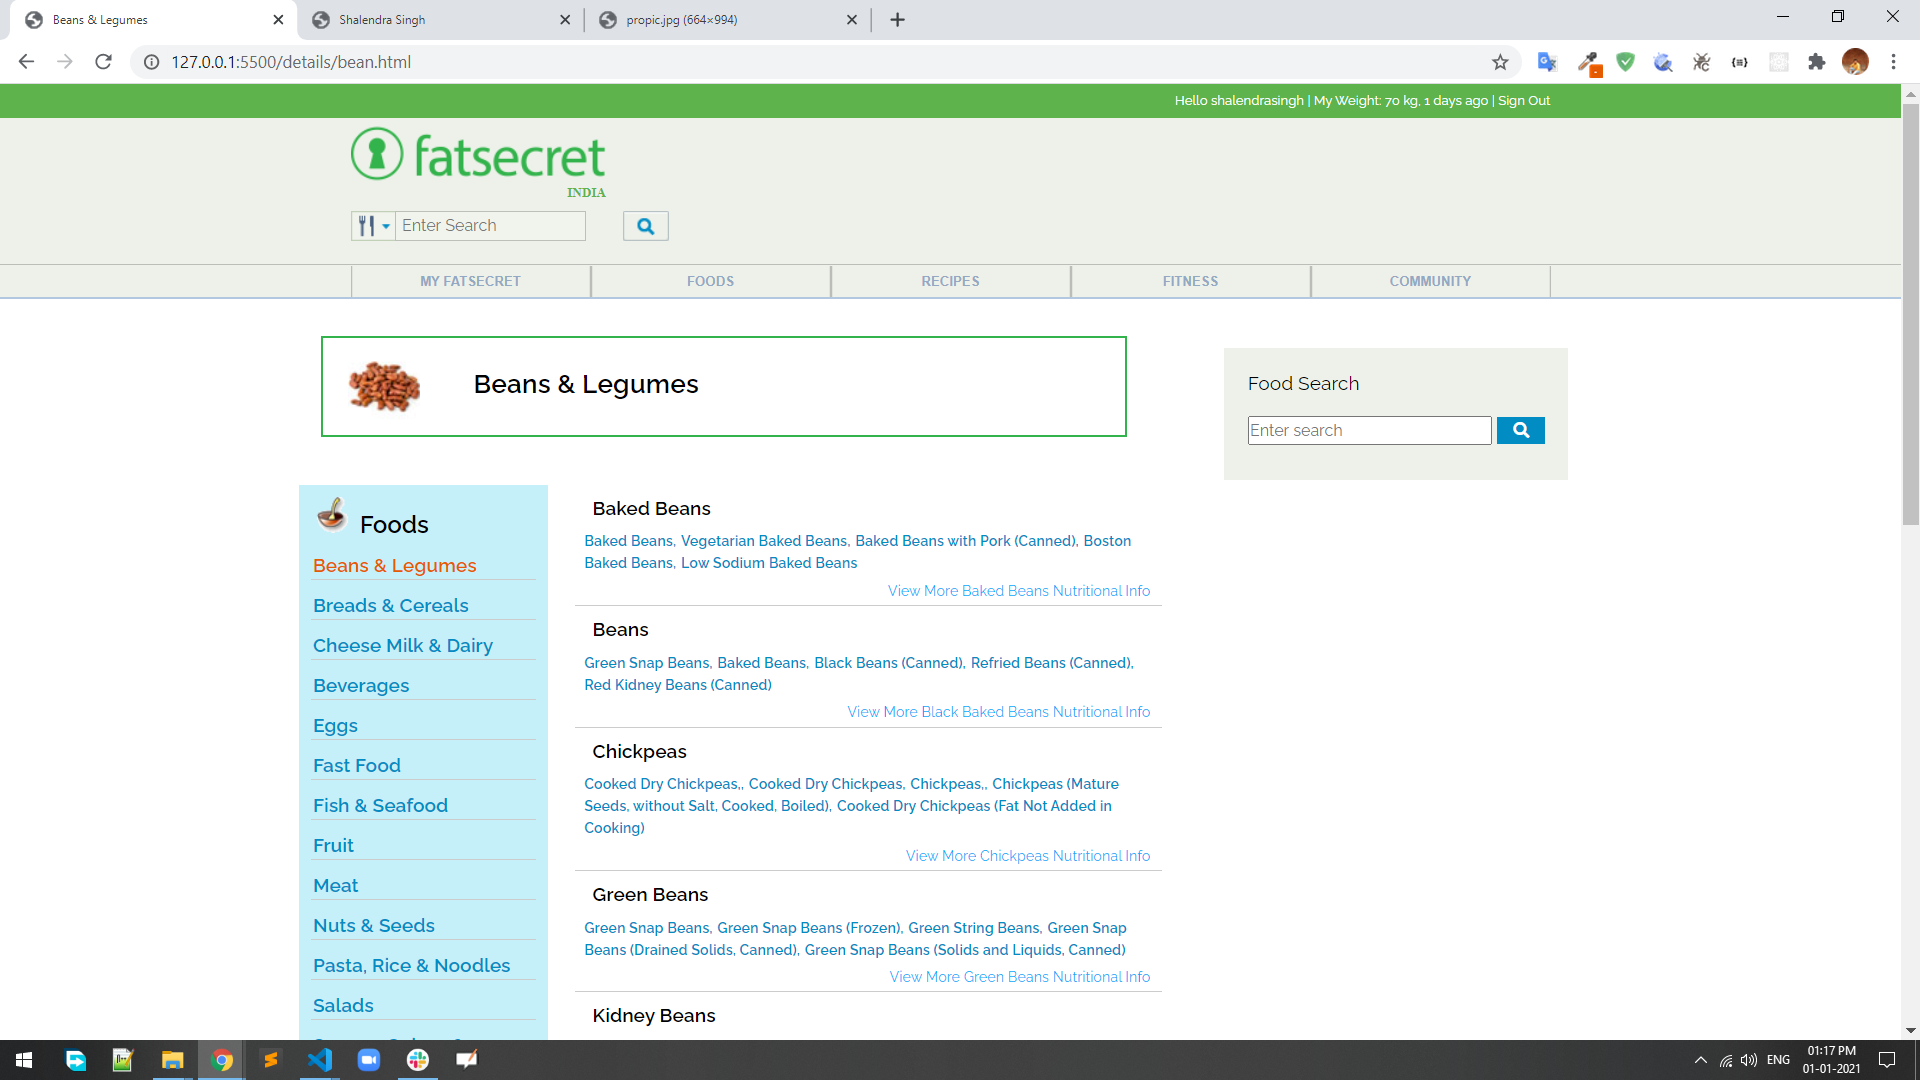Image resolution: width=1920 pixels, height=1080 pixels.
Task: Expand the hidden system tray icons chevron
Action: click(x=1700, y=1060)
